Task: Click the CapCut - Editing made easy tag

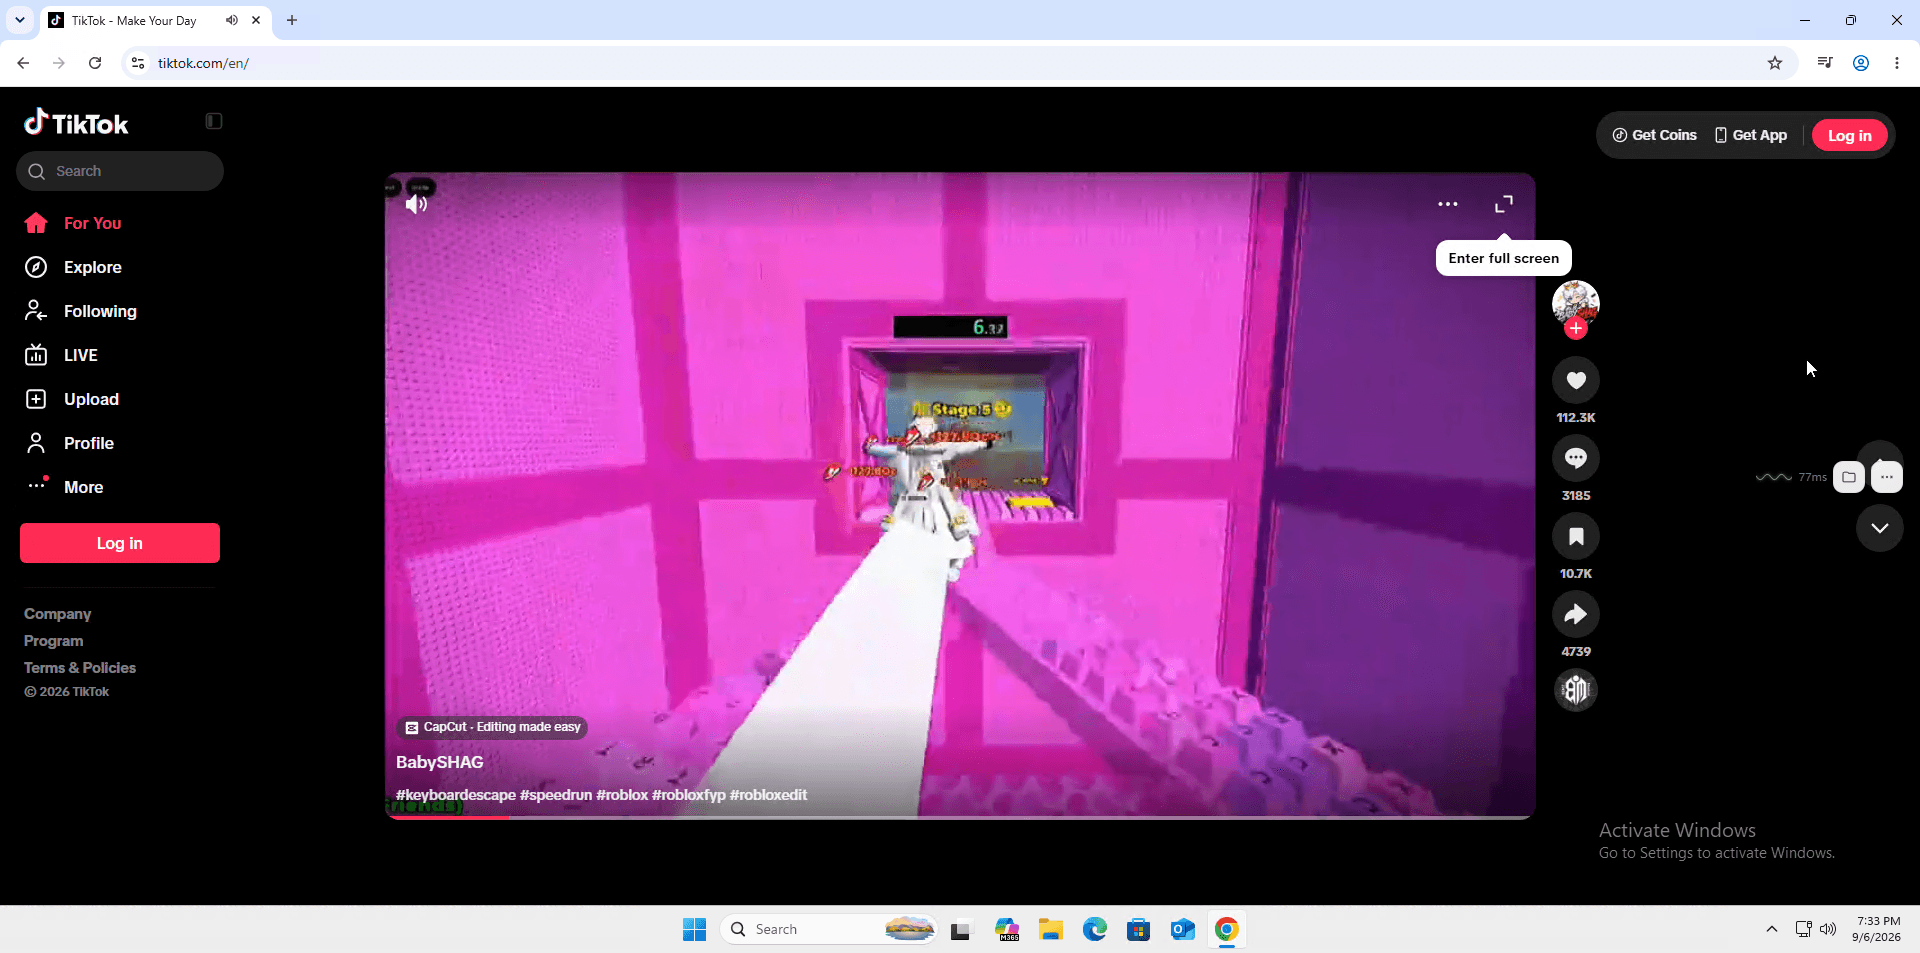Action: pyautogui.click(x=492, y=727)
